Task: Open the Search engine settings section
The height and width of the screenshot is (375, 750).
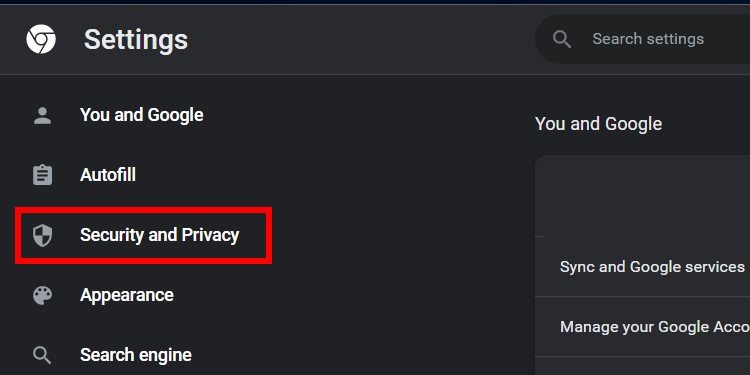Action: (x=136, y=355)
